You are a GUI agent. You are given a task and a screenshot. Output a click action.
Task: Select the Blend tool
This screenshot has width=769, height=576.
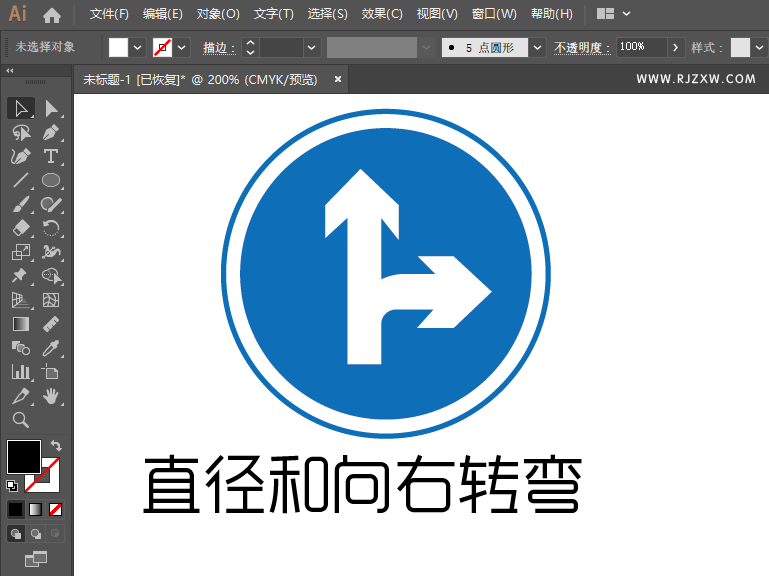[x=21, y=348]
